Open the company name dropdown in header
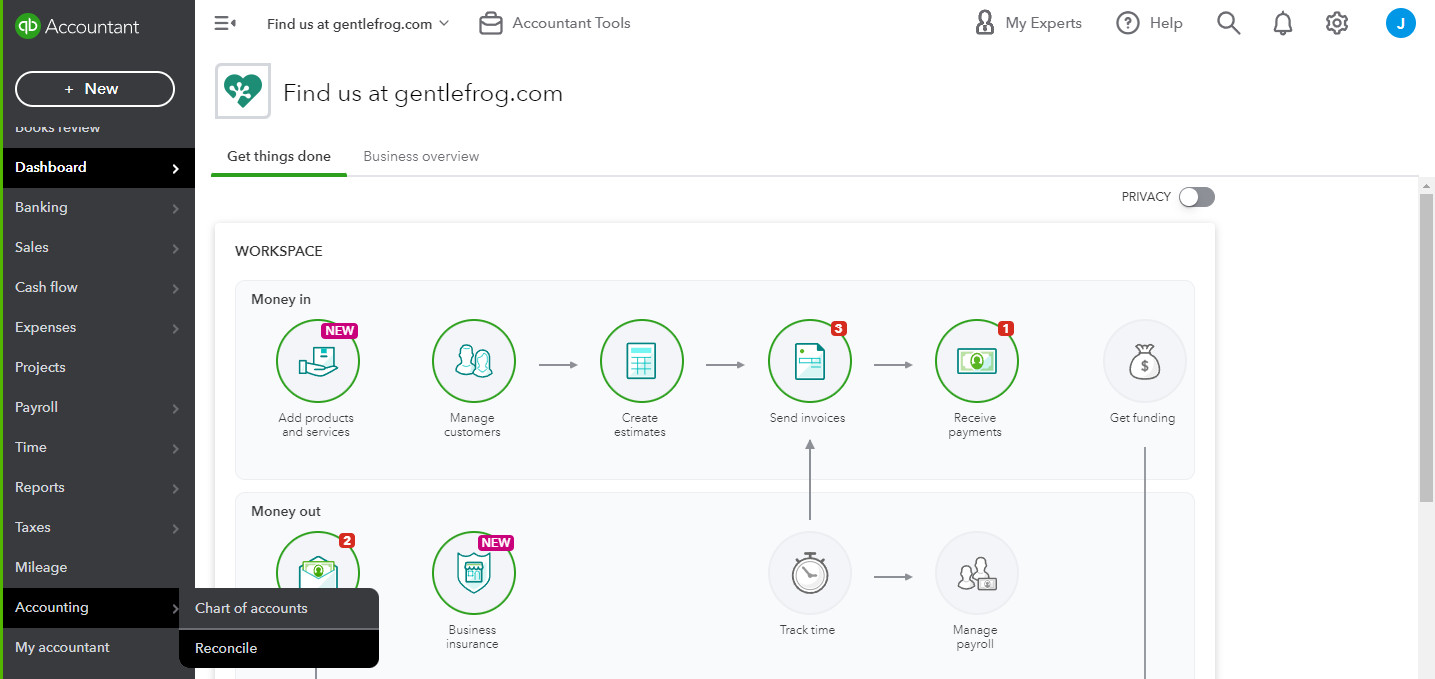Viewport: 1435px width, 679px height. (x=358, y=23)
